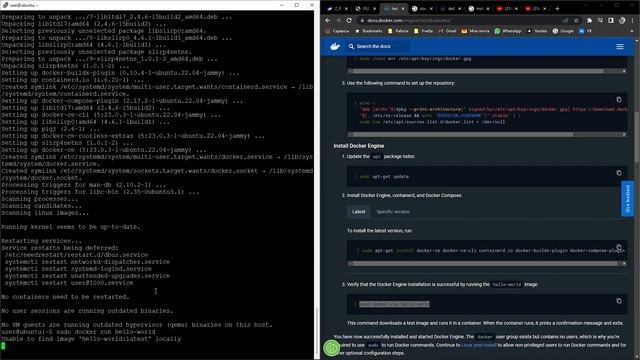Image resolution: width=640 pixels, height=360 pixels.
Task: Show hidden bookmarks via overflow chevron
Action: click(x=632, y=31)
